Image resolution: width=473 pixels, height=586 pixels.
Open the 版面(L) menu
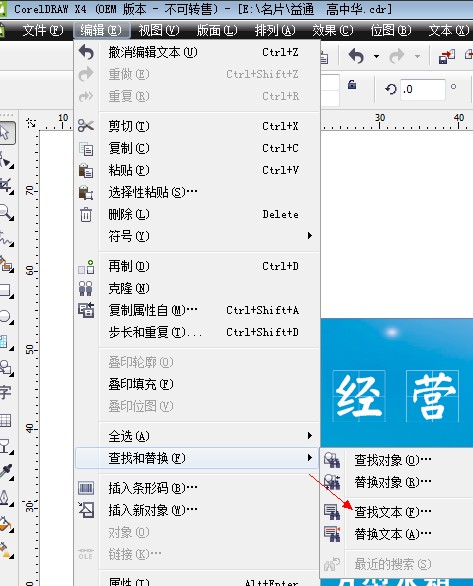[217, 30]
